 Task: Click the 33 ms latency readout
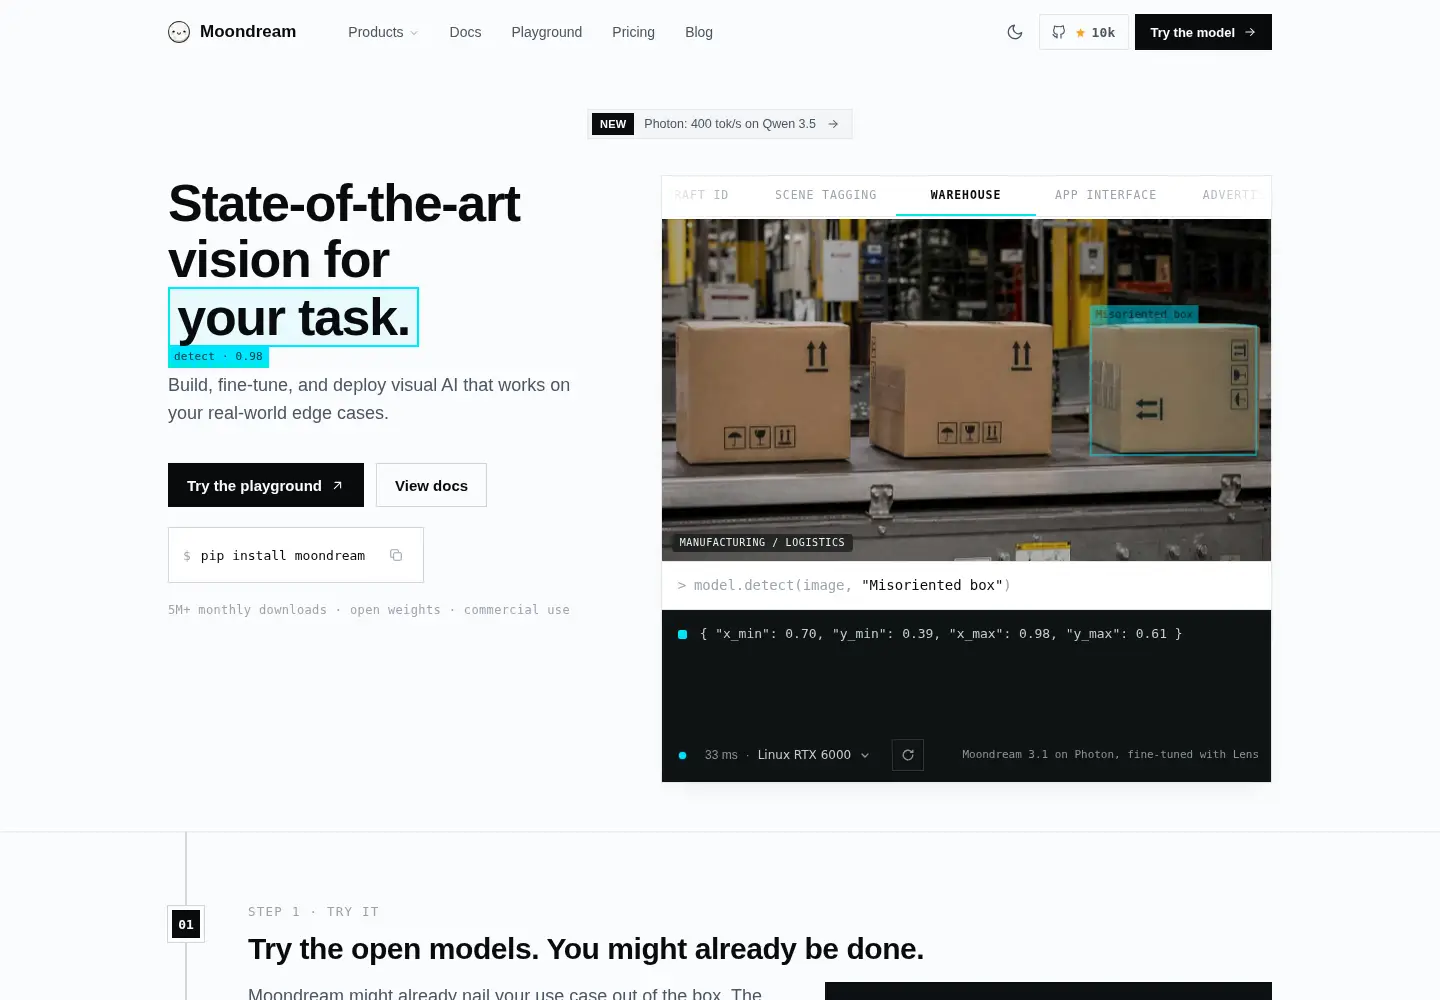[721, 755]
